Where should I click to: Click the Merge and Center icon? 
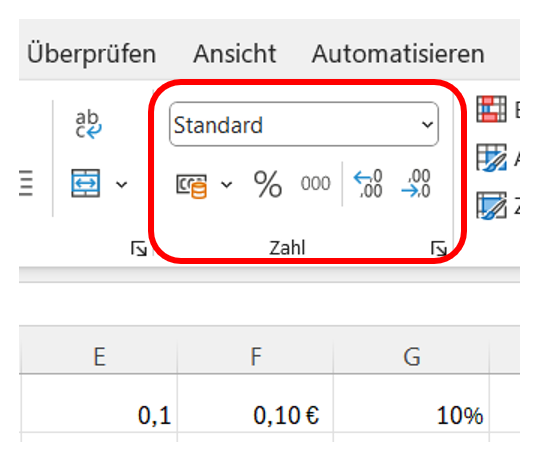pos(86,183)
